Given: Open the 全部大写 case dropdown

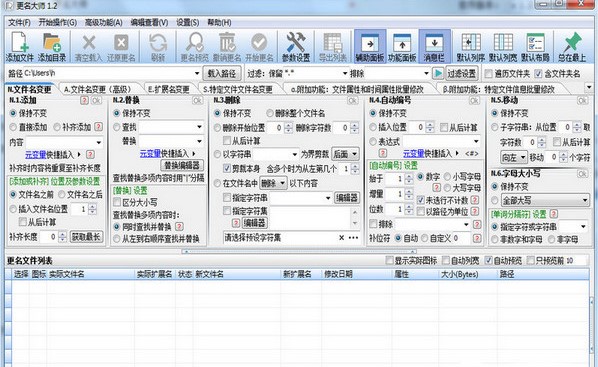Looking at the screenshot, I should tap(545, 200).
